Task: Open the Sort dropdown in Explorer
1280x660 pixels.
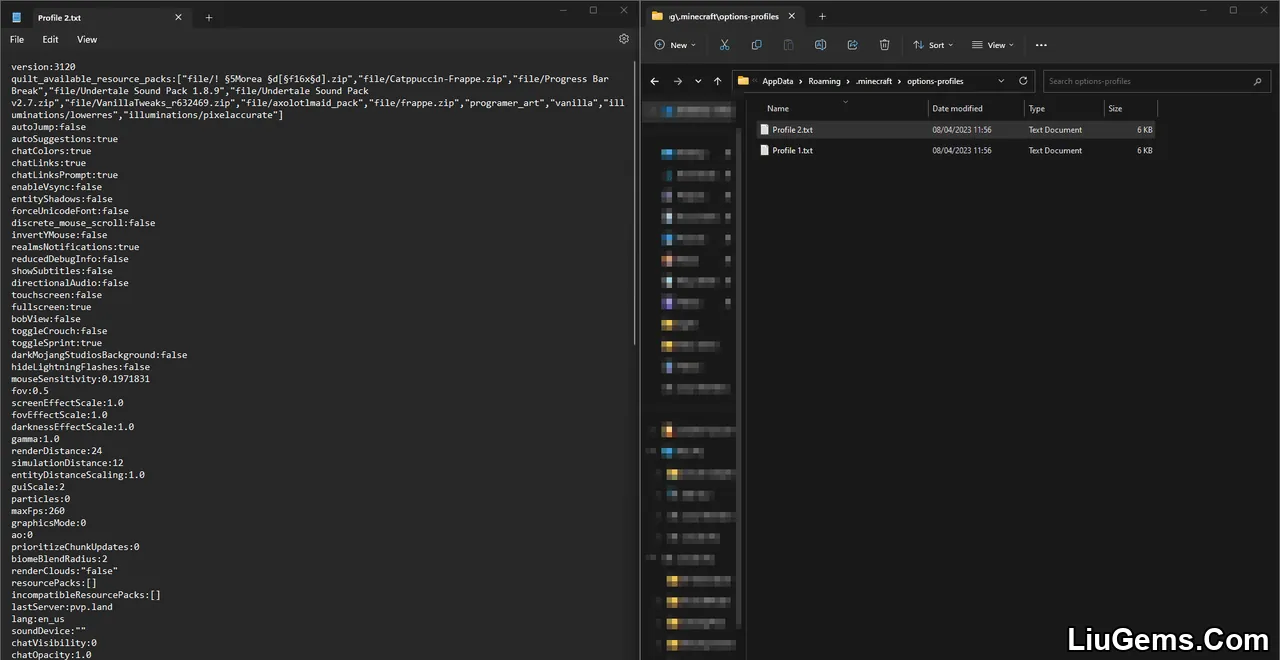Action: coord(933,45)
